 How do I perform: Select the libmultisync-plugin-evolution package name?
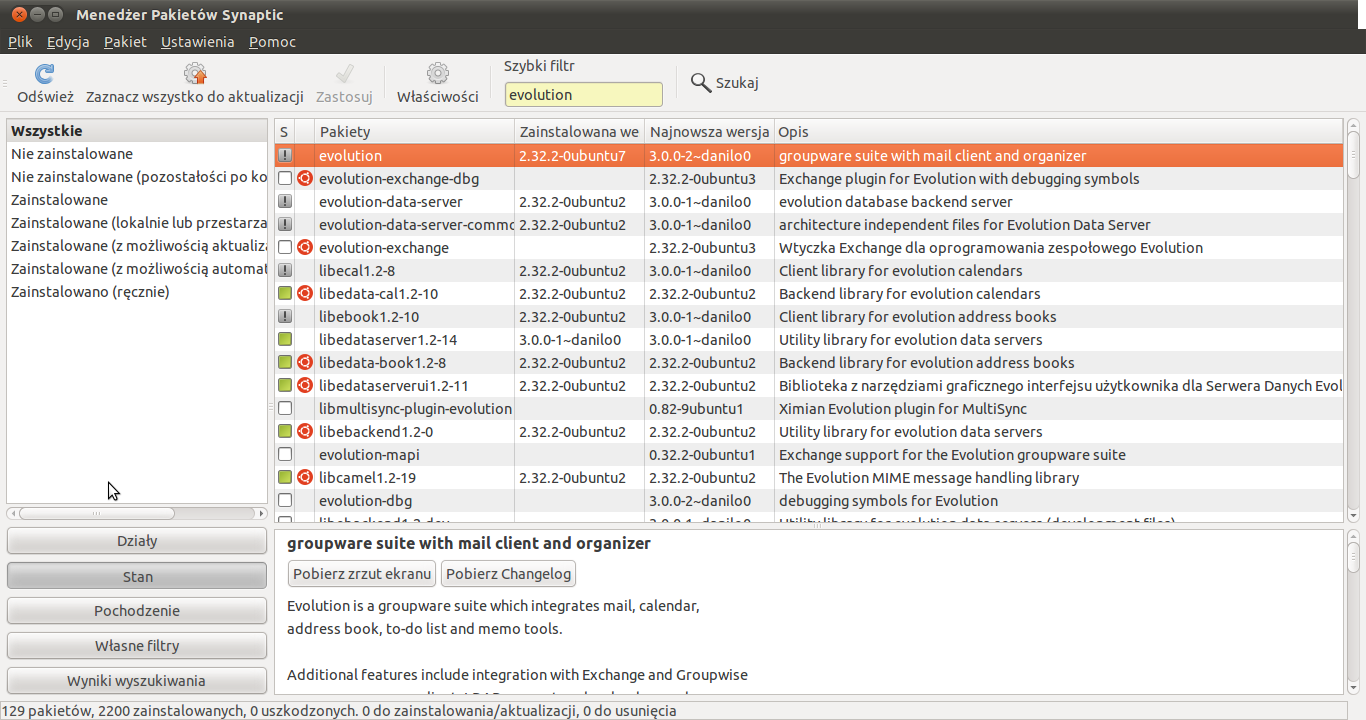tap(415, 409)
